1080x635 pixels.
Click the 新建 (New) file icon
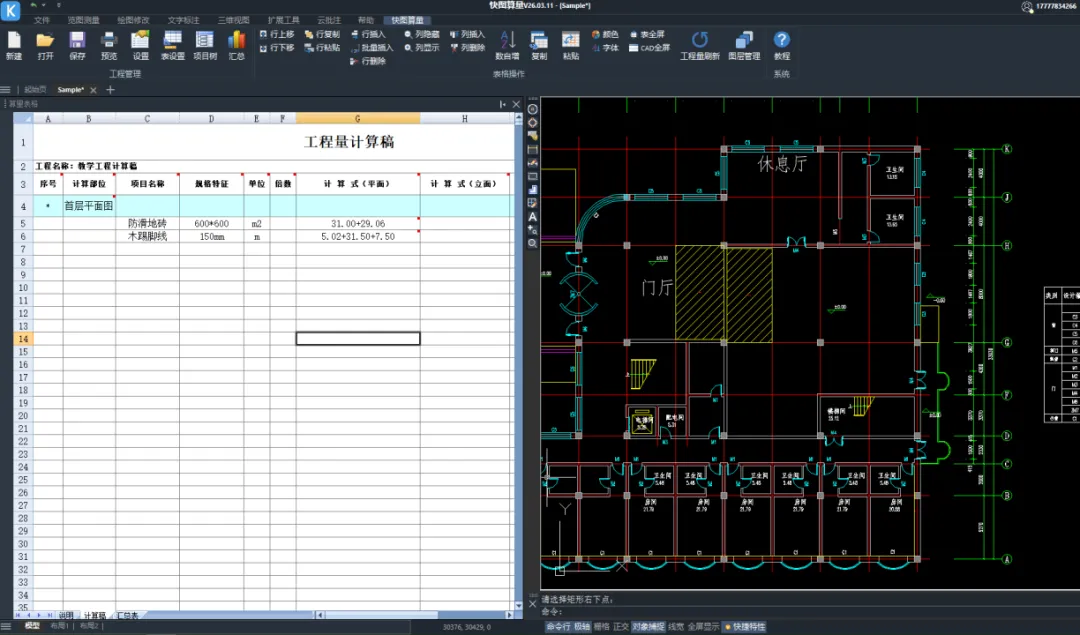(14, 45)
